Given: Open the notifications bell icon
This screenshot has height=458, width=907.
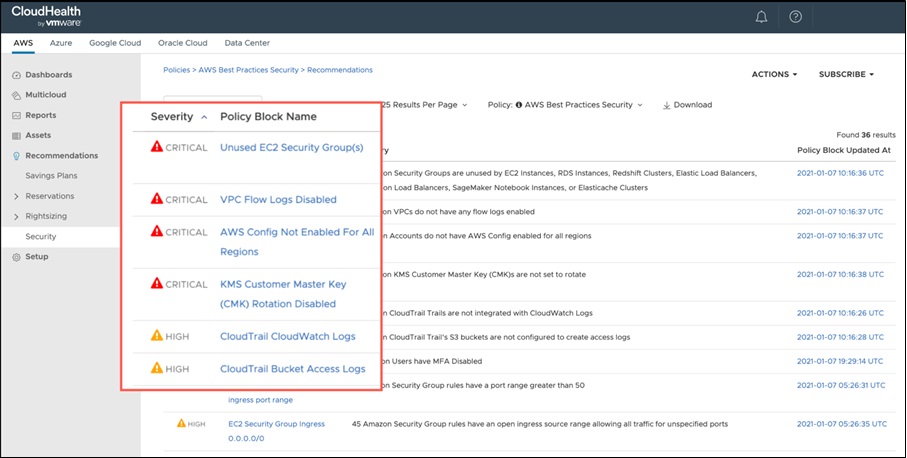Looking at the screenshot, I should (761, 17).
